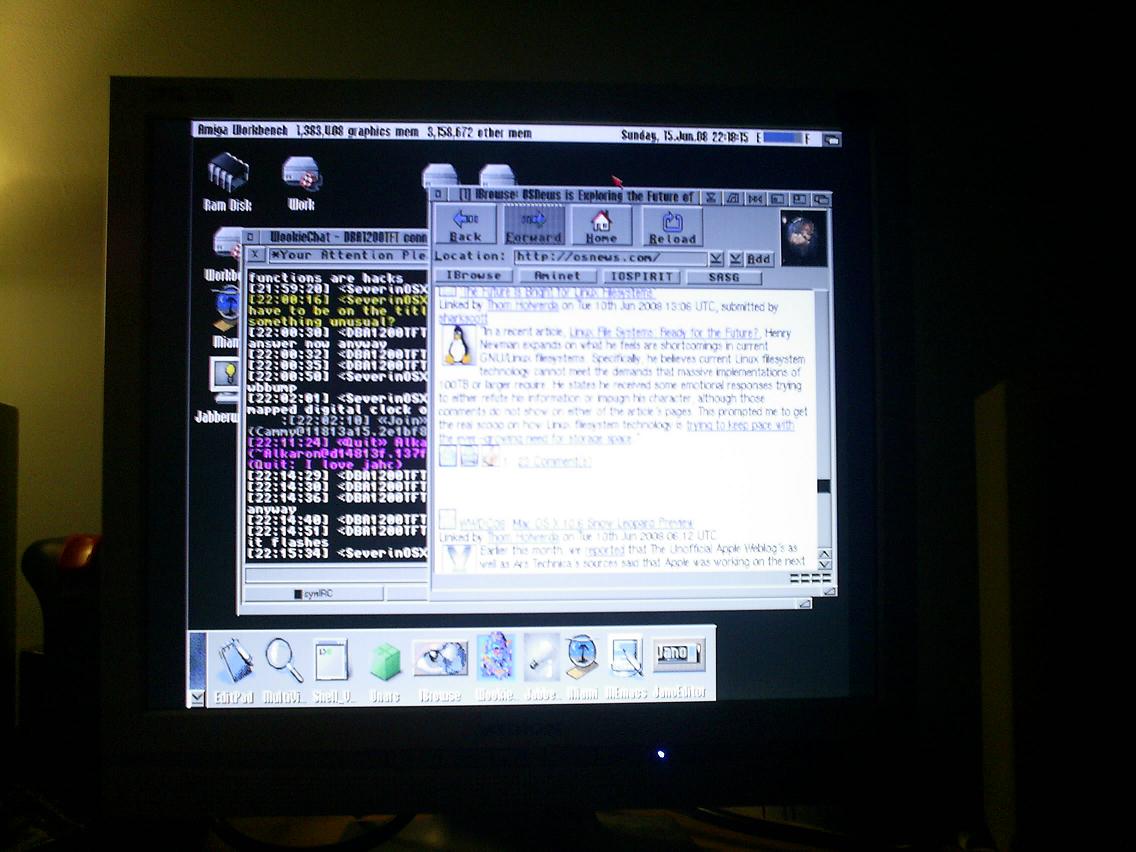This screenshot has height=852, width=1136.
Task: Go back using IBrowse Back button
Action: 465,226
